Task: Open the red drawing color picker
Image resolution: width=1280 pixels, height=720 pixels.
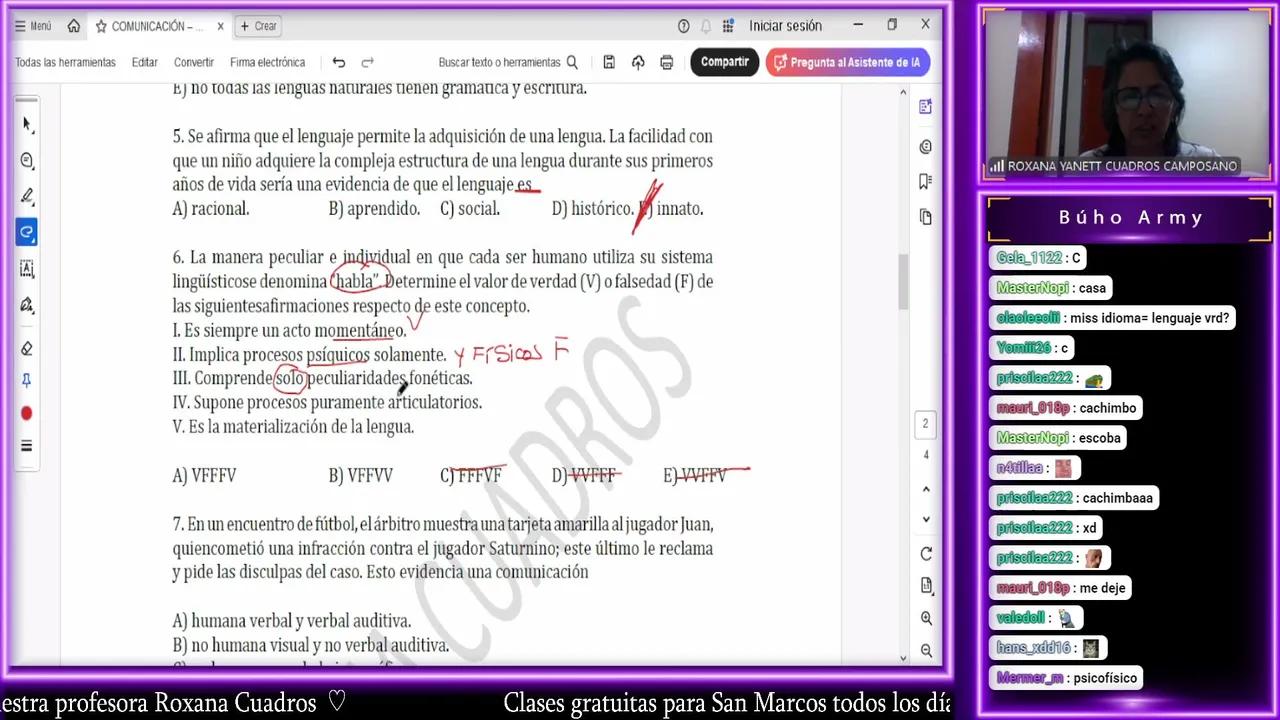Action: pyautogui.click(x=27, y=413)
